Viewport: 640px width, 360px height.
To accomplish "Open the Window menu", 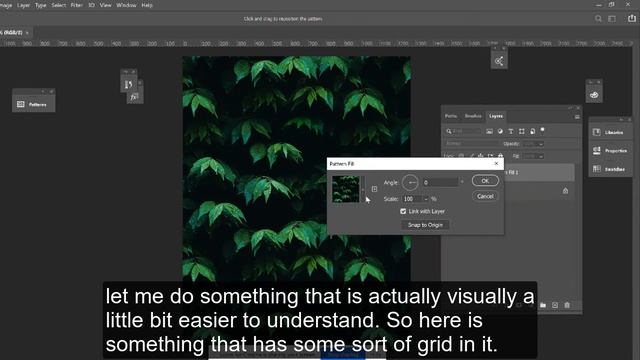I will 126,5.
